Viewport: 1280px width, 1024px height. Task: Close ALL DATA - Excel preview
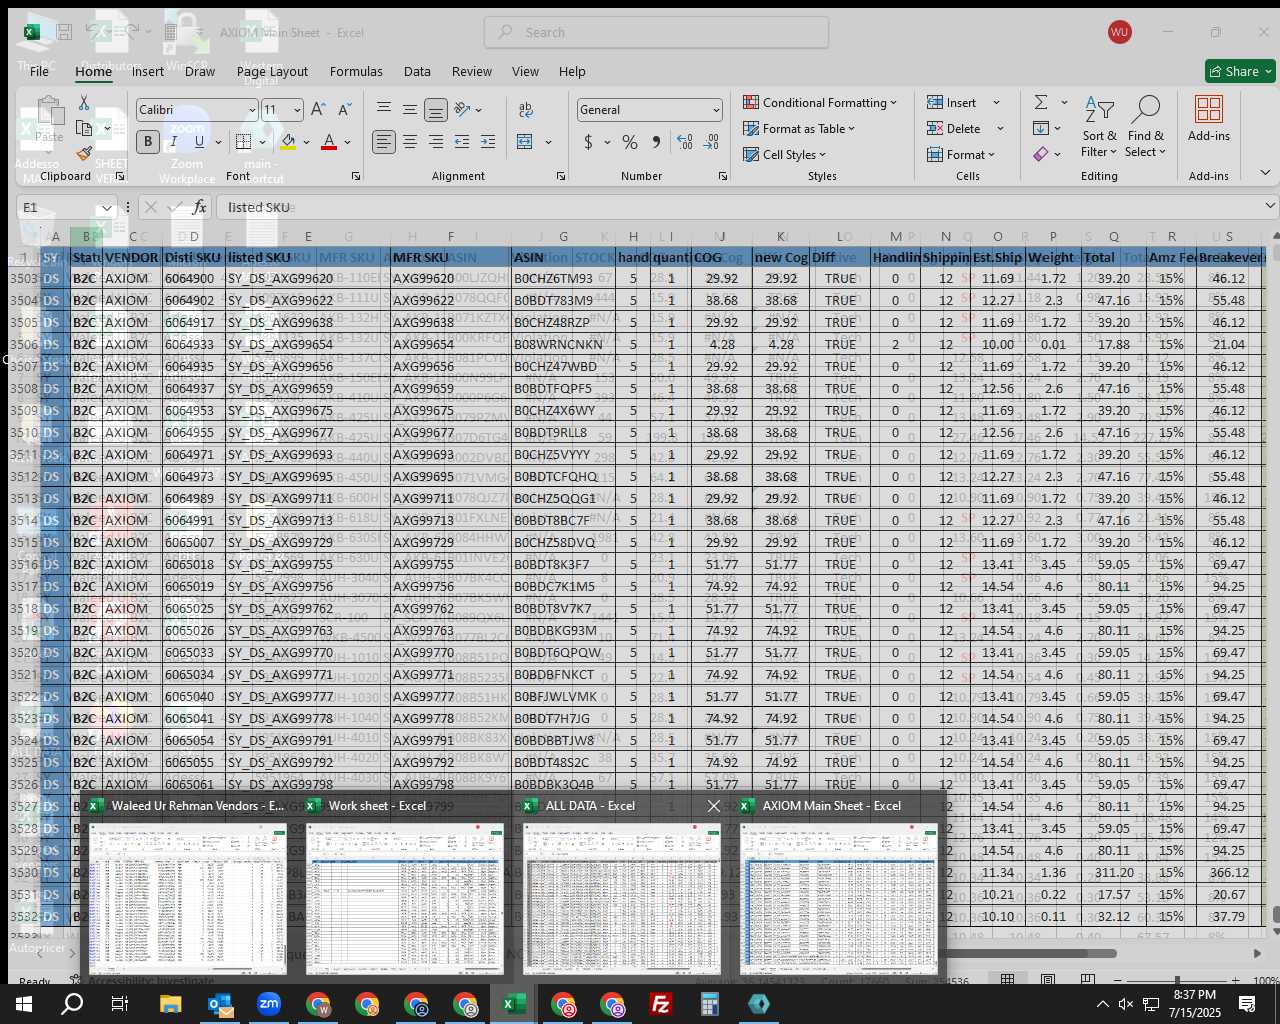click(x=713, y=805)
